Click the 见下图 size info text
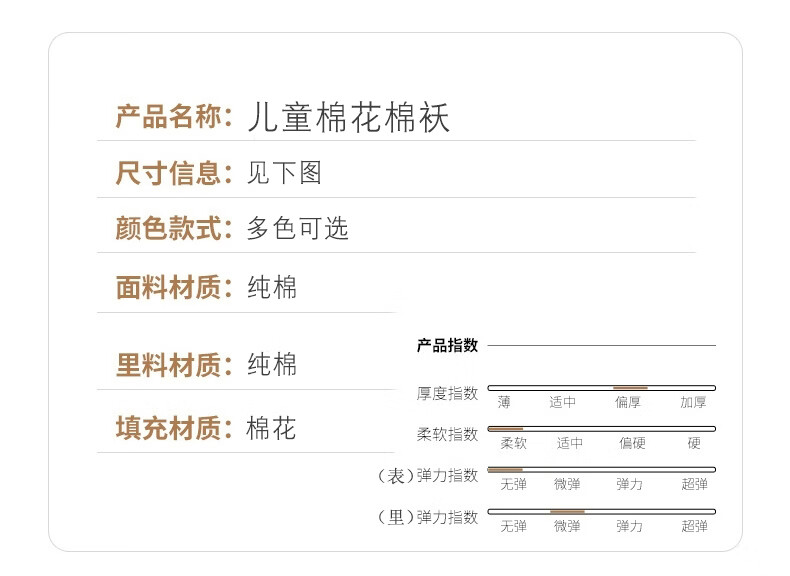Viewport: 790px width, 576px height. [x=284, y=174]
